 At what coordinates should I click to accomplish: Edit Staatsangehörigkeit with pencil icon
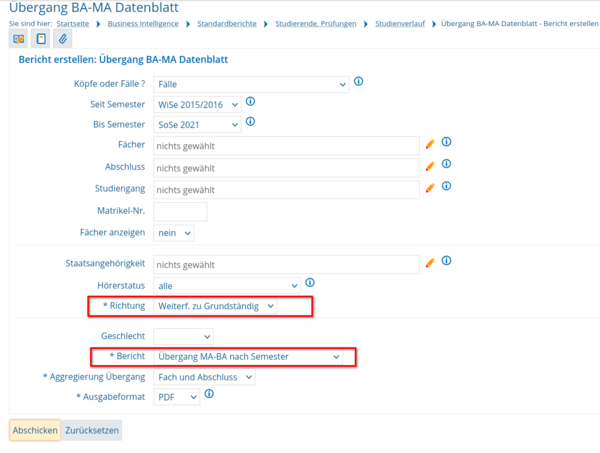point(430,263)
